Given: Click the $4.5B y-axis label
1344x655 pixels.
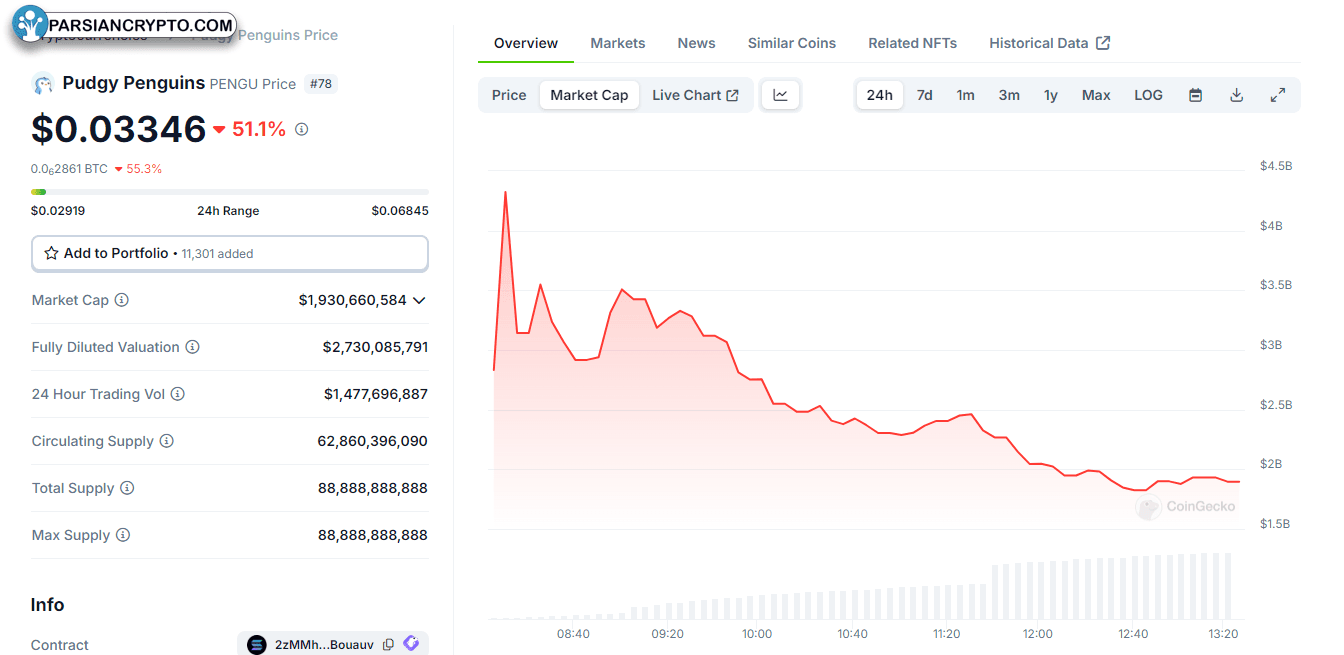Looking at the screenshot, I should click(x=1276, y=166).
